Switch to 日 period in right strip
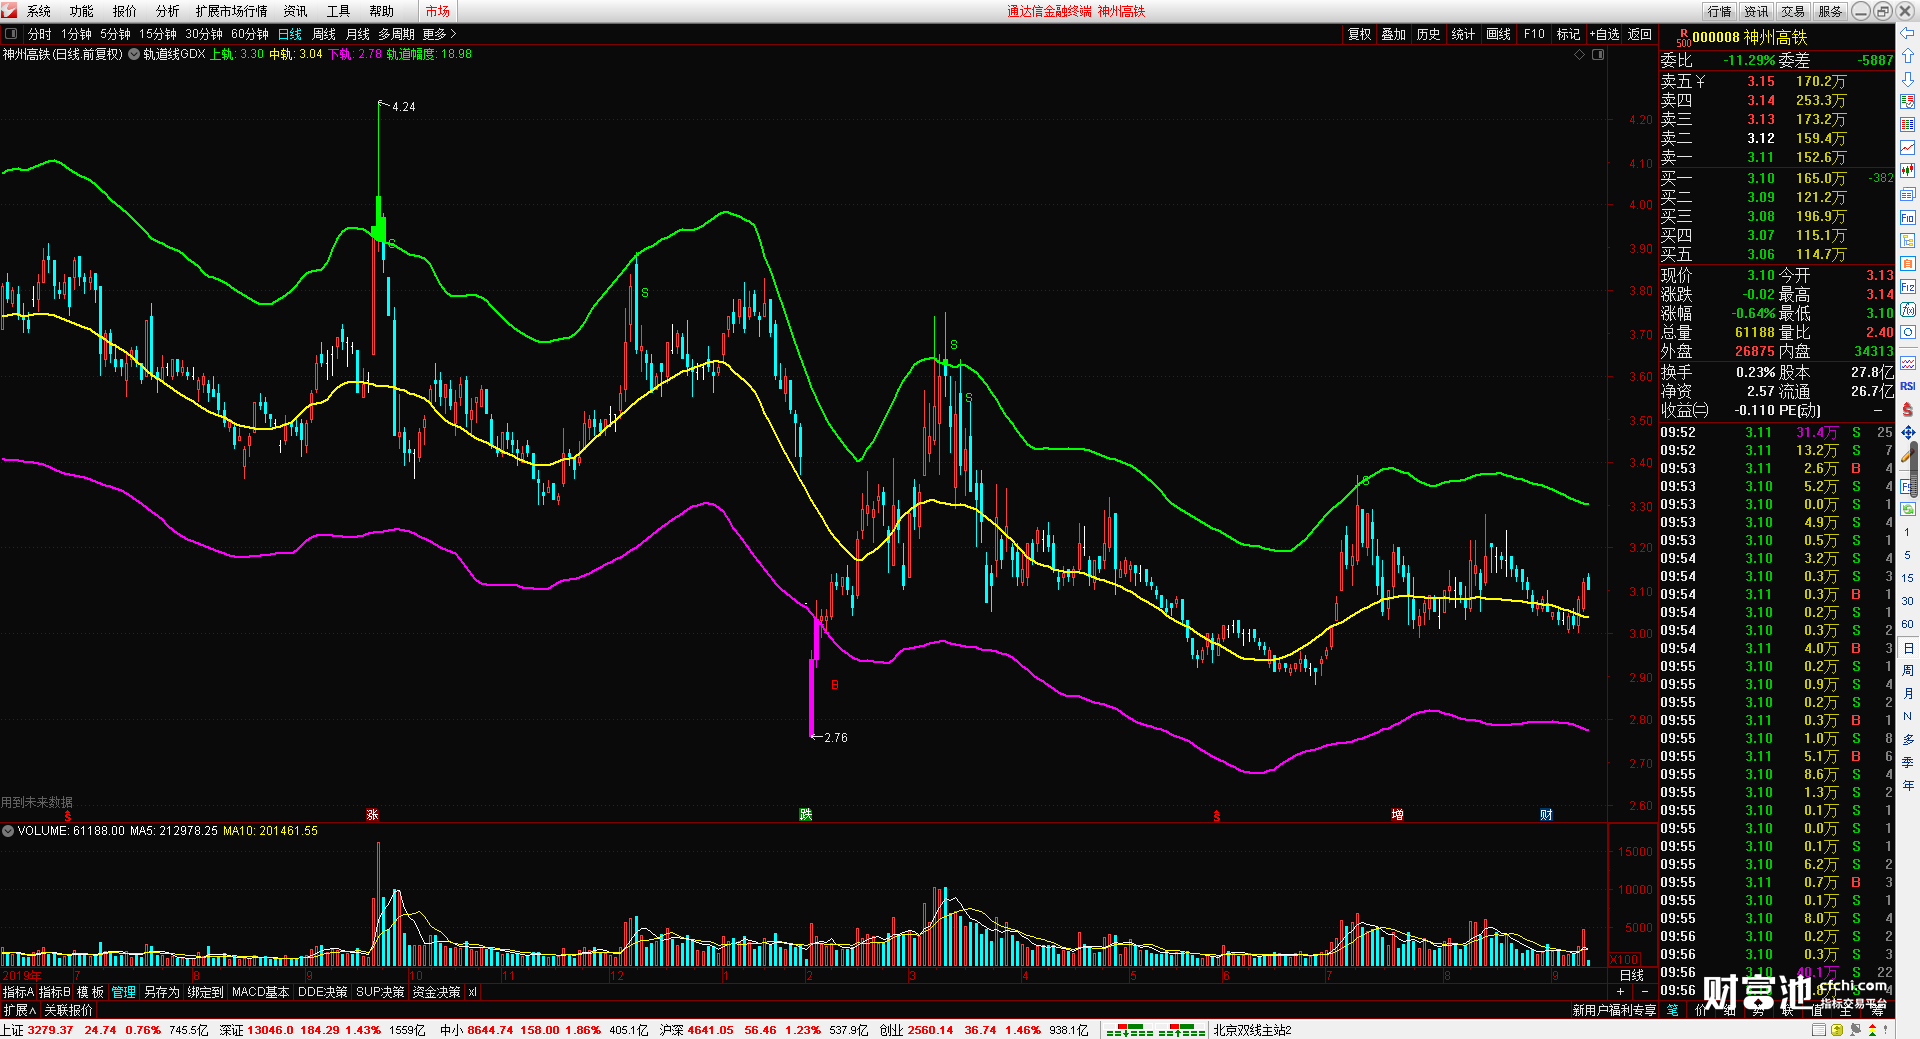The width and height of the screenshot is (1920, 1039). pyautogui.click(x=1907, y=648)
